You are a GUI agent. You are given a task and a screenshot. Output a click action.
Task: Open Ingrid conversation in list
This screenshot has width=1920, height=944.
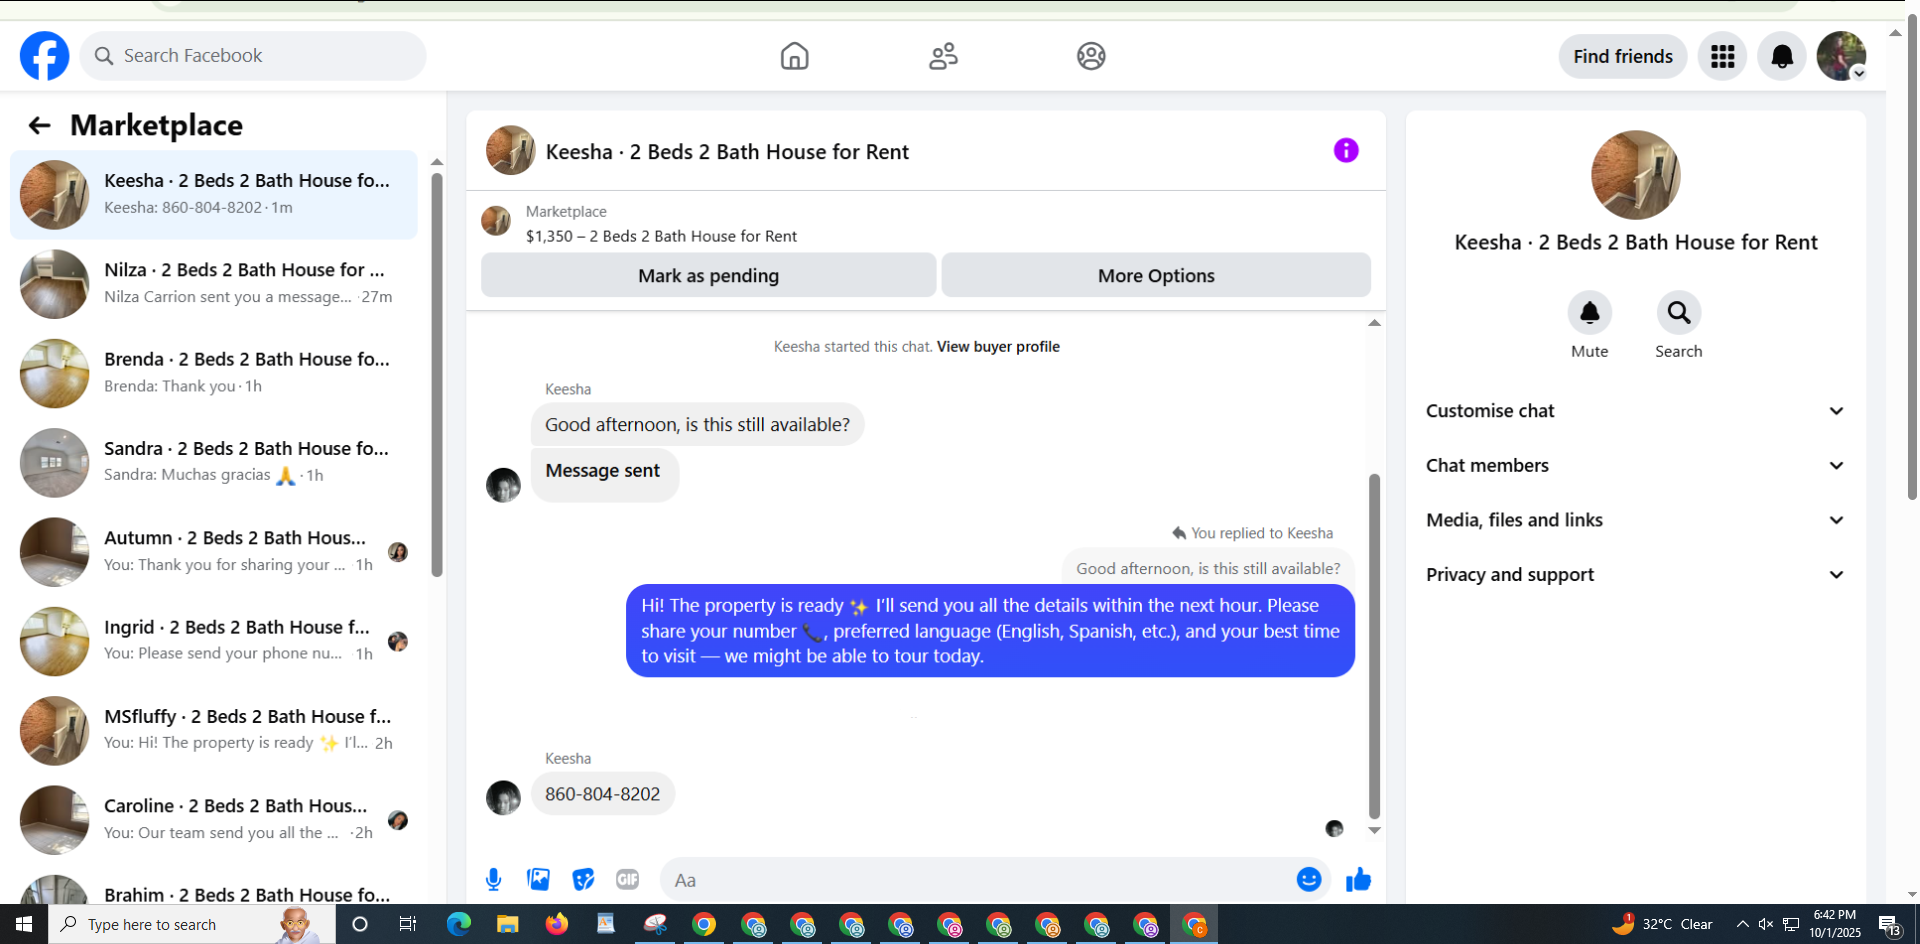(x=214, y=641)
